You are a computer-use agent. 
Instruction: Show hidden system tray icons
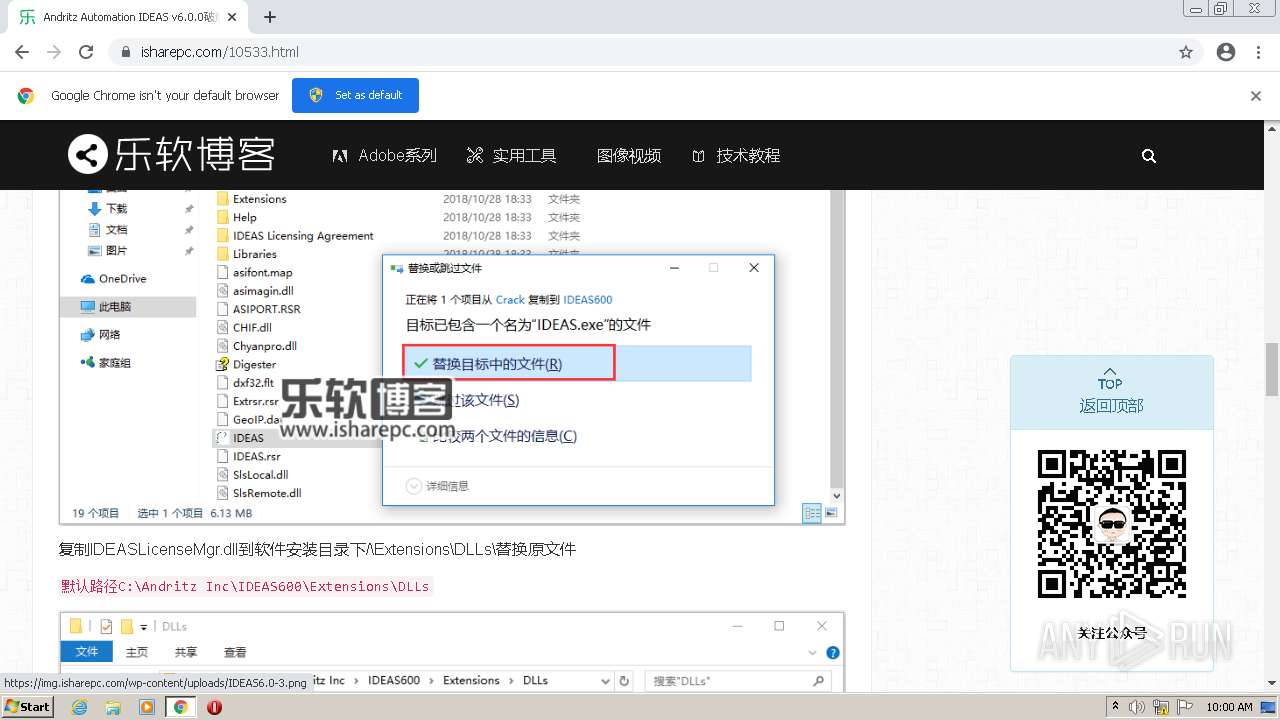click(1115, 707)
